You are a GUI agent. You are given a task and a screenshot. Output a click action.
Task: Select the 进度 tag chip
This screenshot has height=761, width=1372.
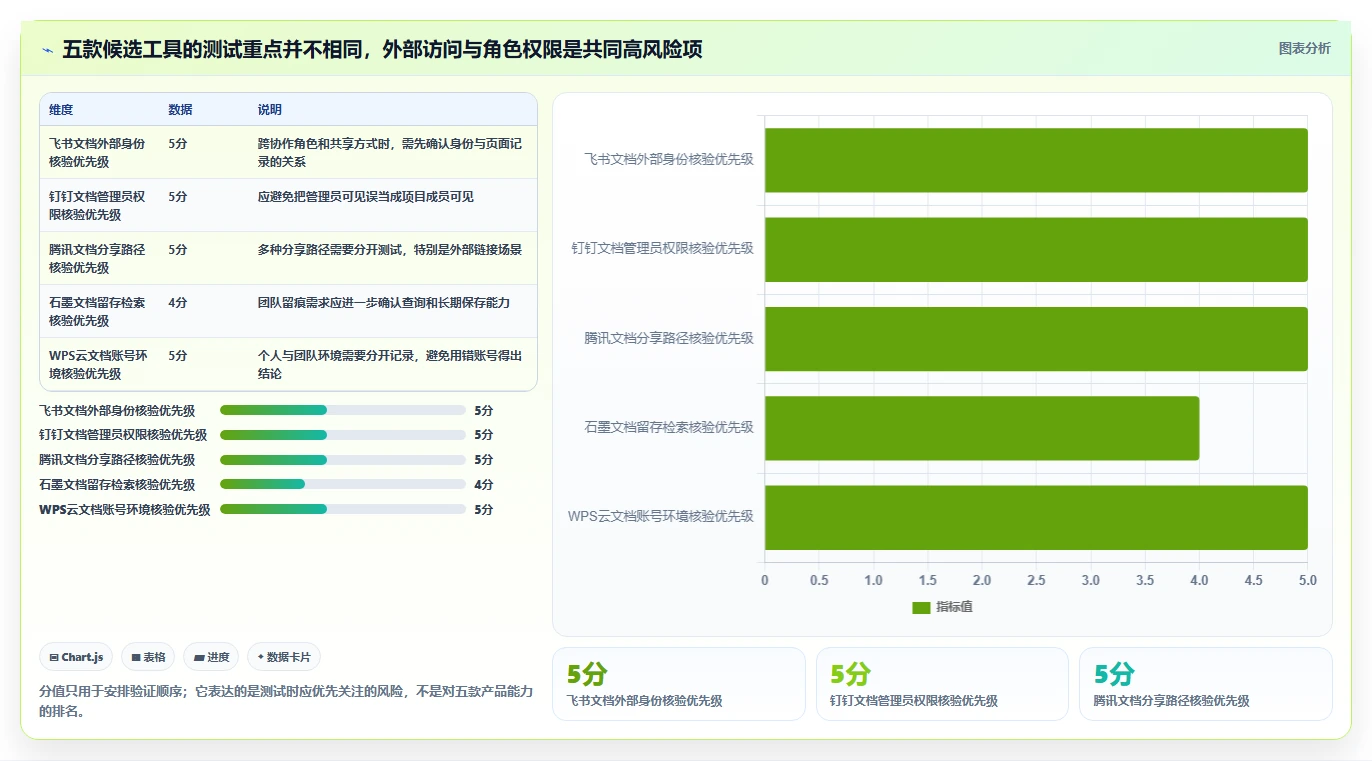tap(211, 657)
